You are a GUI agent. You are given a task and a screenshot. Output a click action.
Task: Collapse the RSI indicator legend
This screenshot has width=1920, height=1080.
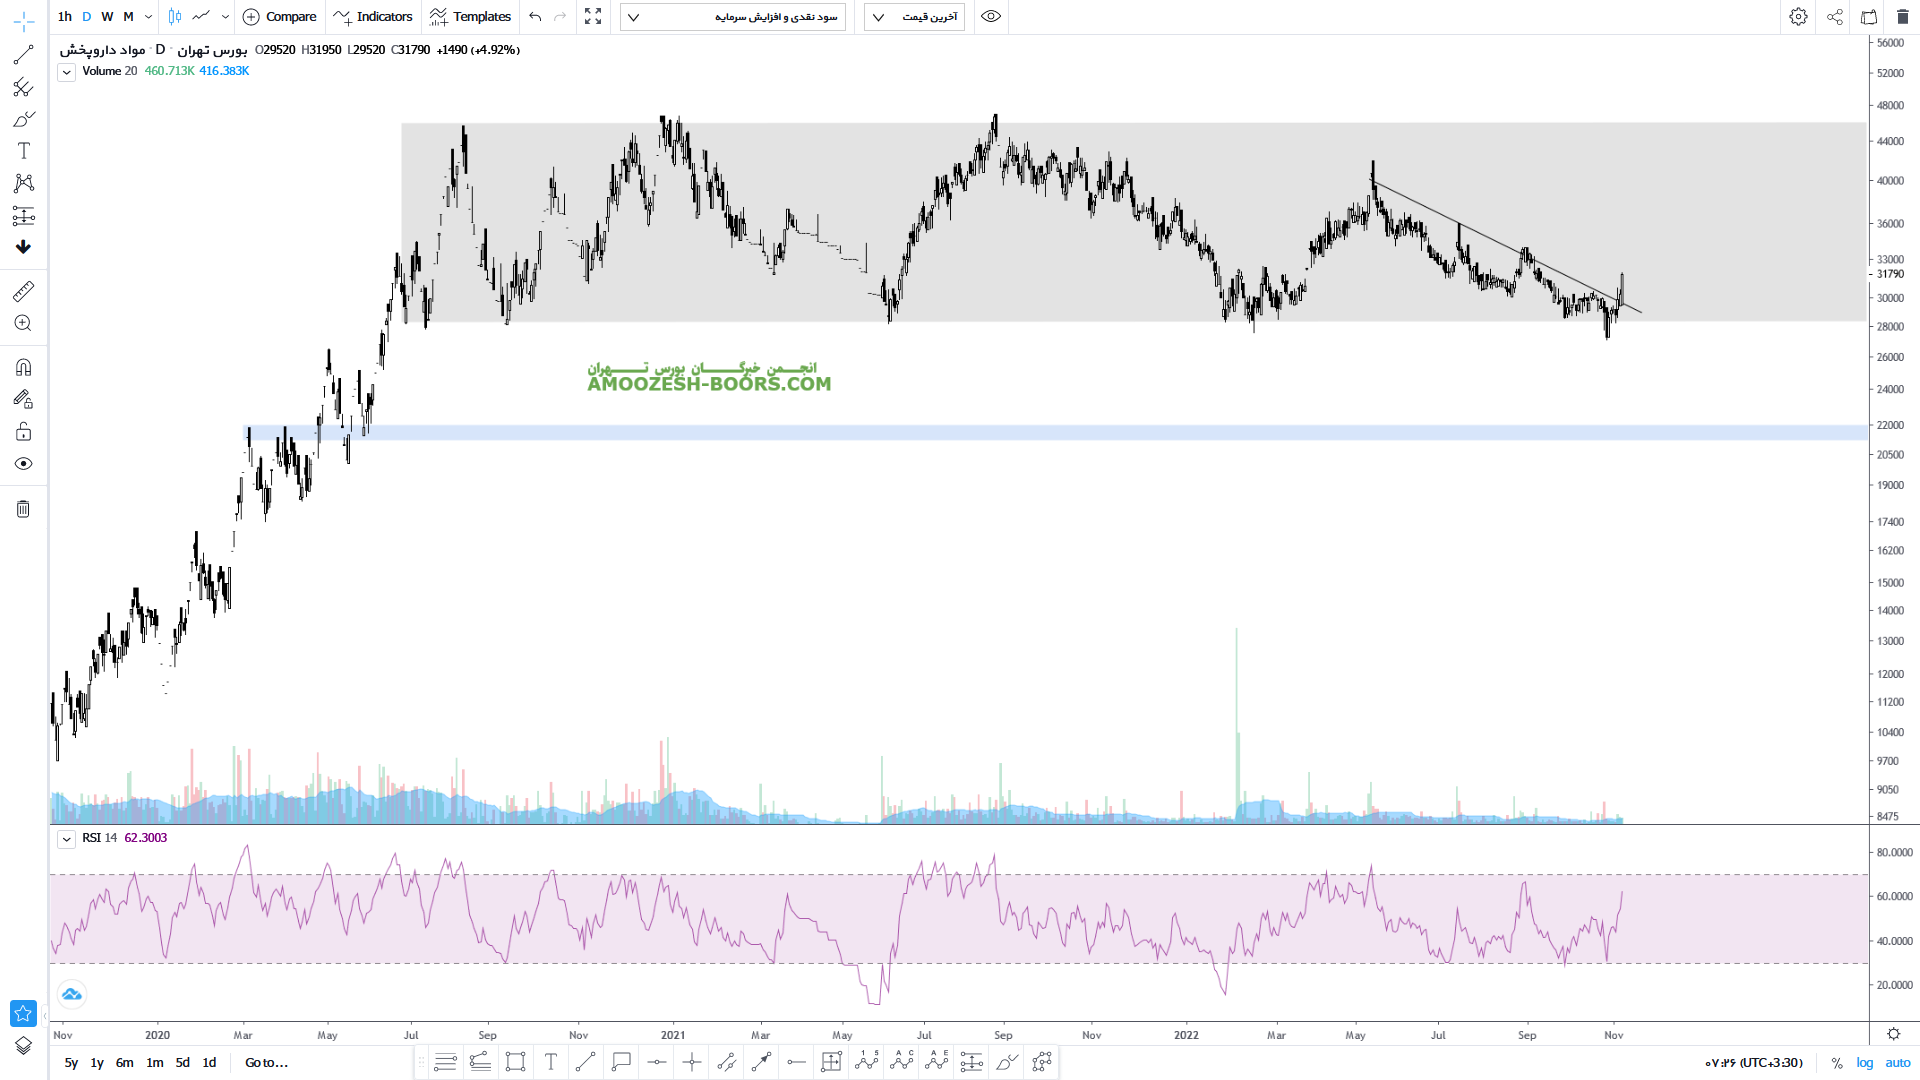tap(66, 839)
